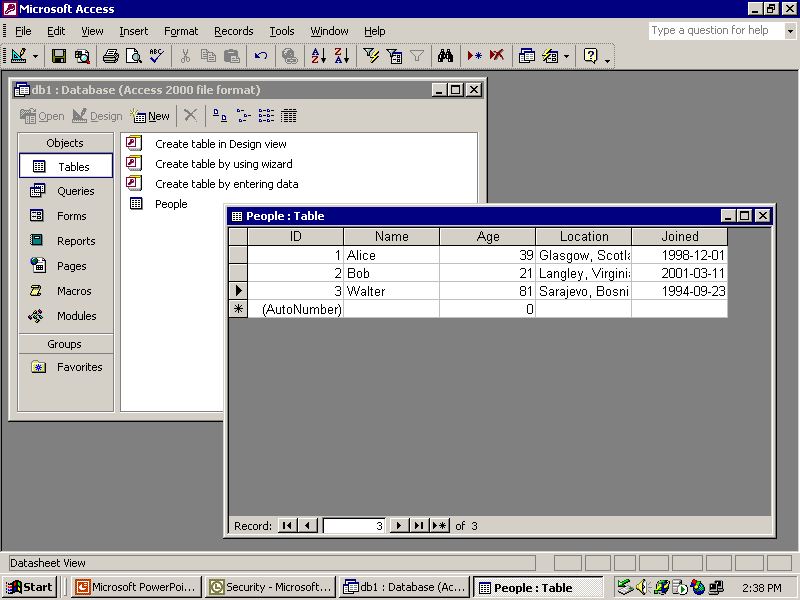The height and width of the screenshot is (600, 800).
Task: Click the volume speaker tray icon
Action: coord(642,587)
